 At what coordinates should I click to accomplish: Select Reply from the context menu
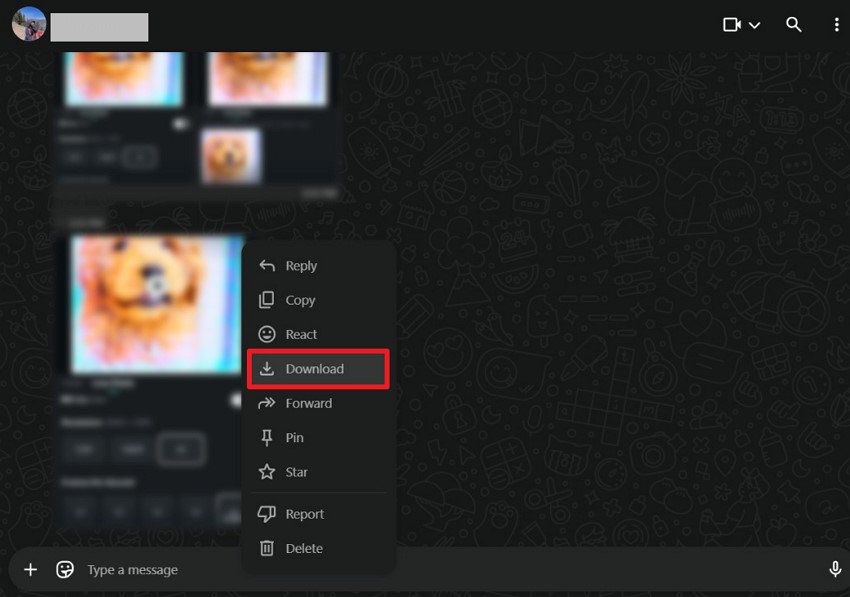[300, 266]
